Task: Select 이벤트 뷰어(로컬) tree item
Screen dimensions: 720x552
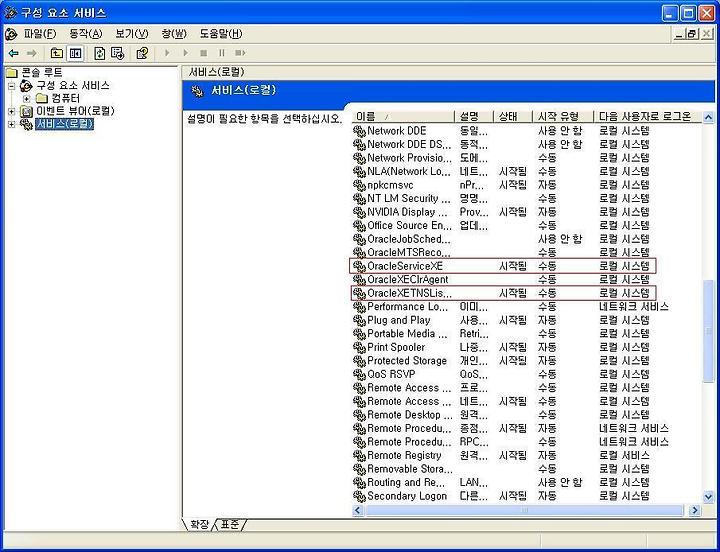Action: [x=75, y=111]
